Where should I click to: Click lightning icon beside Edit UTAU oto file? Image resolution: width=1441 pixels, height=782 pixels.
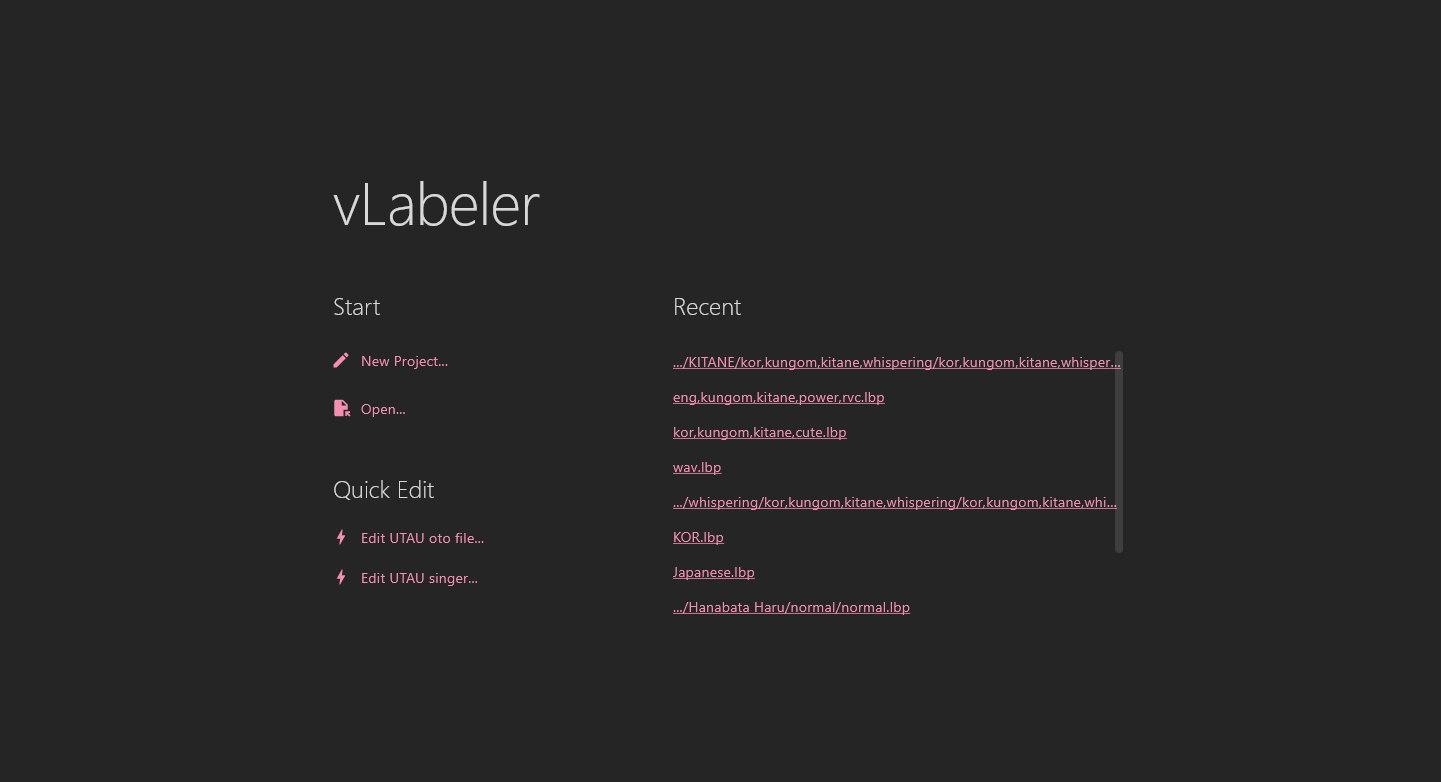coord(341,537)
